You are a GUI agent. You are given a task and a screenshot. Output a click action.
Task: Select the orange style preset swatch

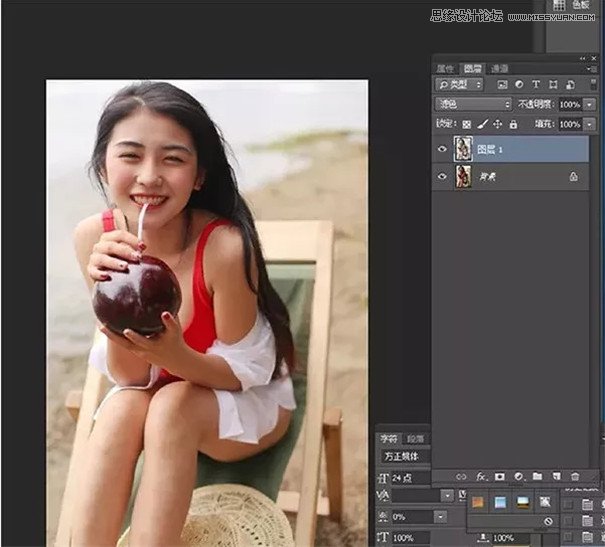478,503
